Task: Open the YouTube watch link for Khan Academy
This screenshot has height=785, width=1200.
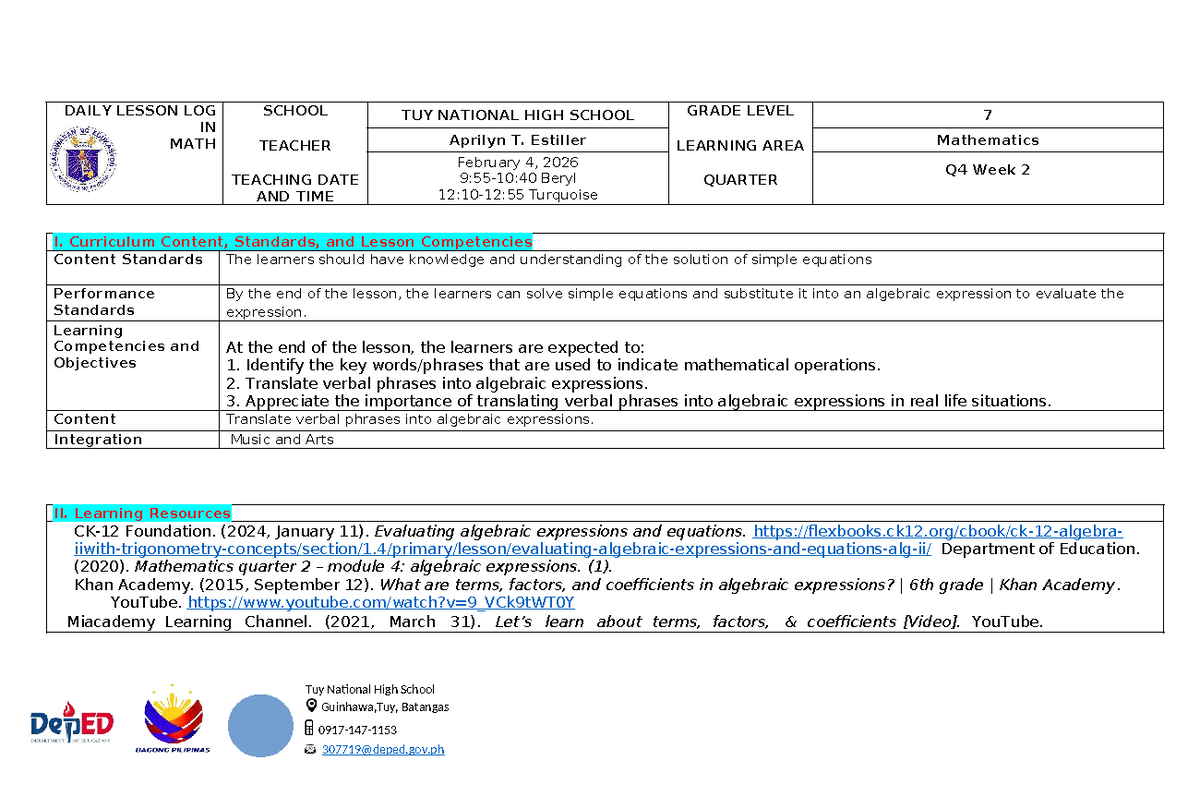Action: tap(381, 604)
